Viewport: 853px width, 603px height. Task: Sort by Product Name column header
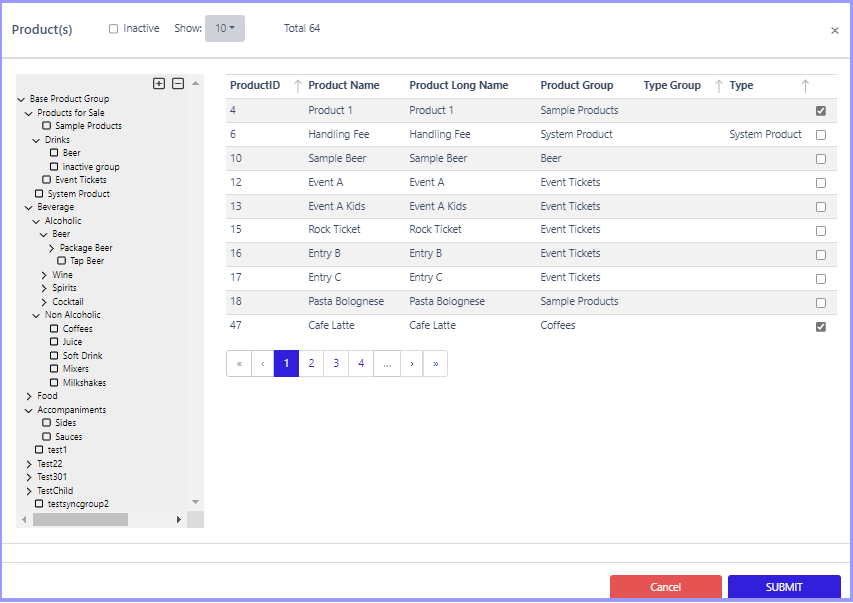coord(344,85)
